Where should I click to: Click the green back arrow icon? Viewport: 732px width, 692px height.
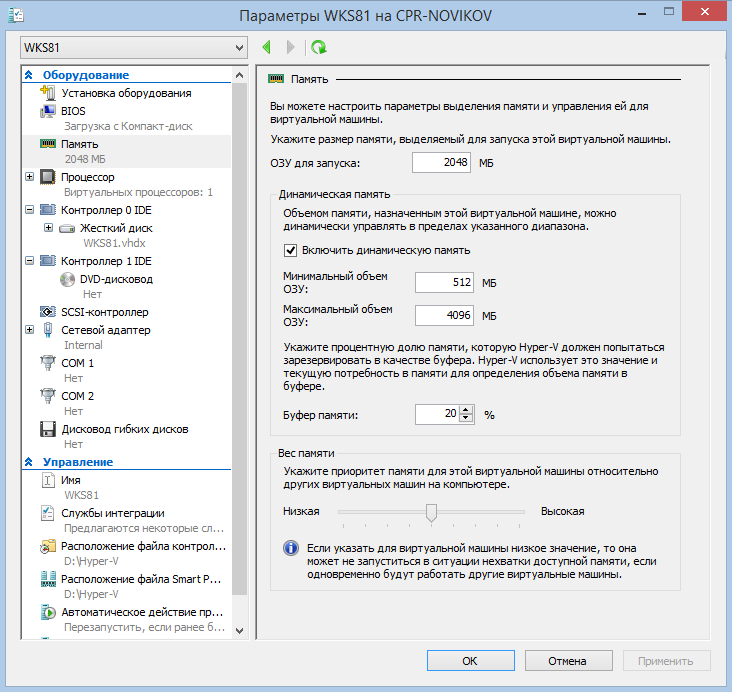(x=267, y=47)
